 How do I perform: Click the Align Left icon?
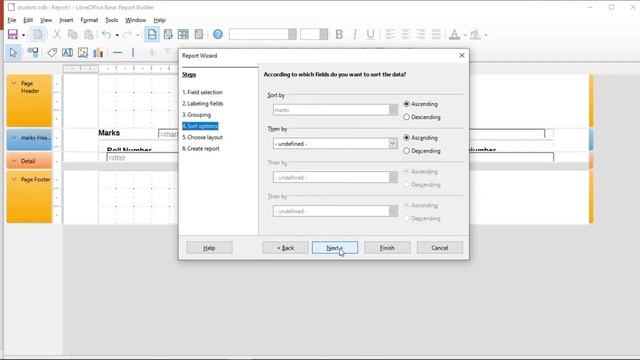[390, 35]
